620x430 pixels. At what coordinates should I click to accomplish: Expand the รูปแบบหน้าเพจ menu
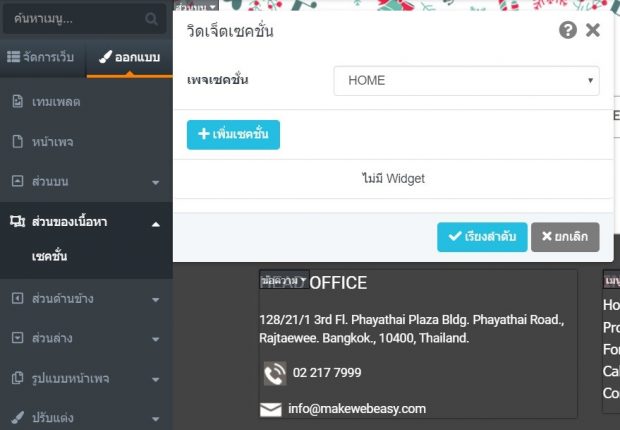[155, 380]
